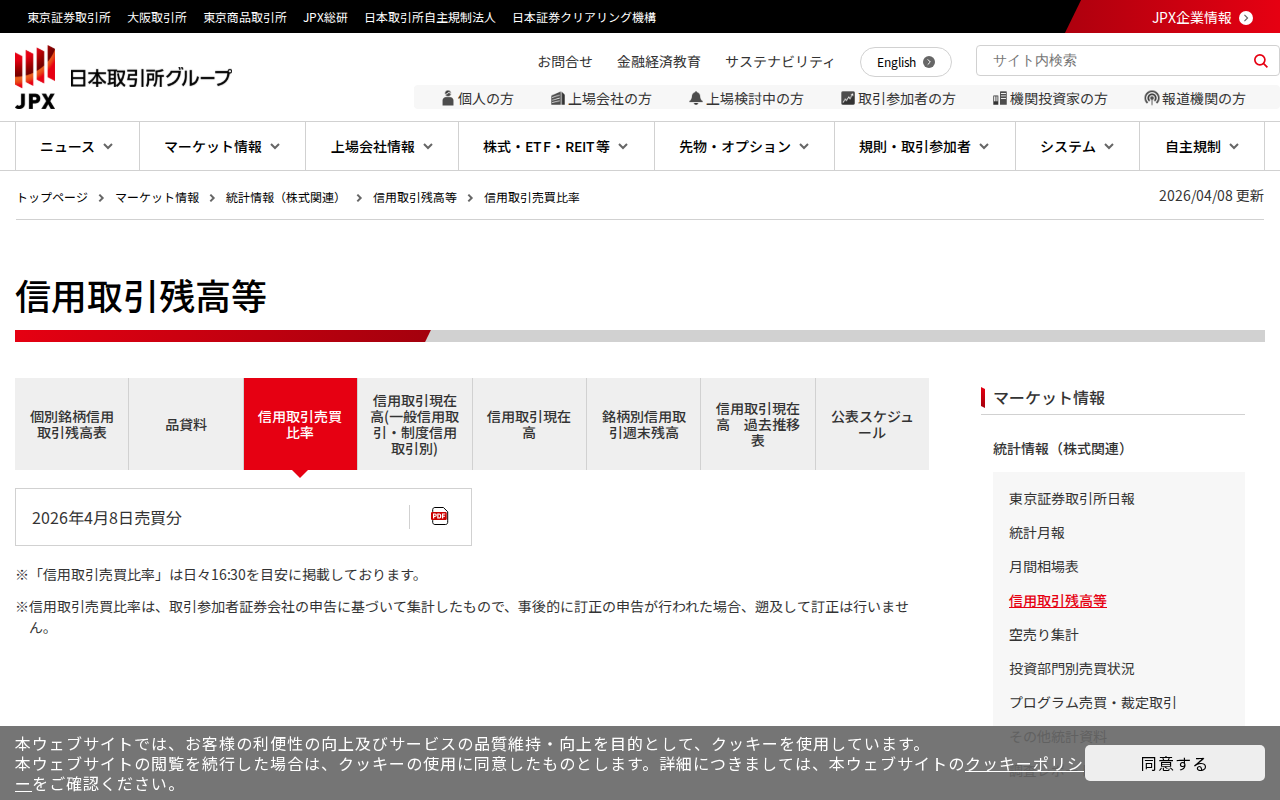
Task: Click the red search magnifier icon
Action: (1260, 61)
